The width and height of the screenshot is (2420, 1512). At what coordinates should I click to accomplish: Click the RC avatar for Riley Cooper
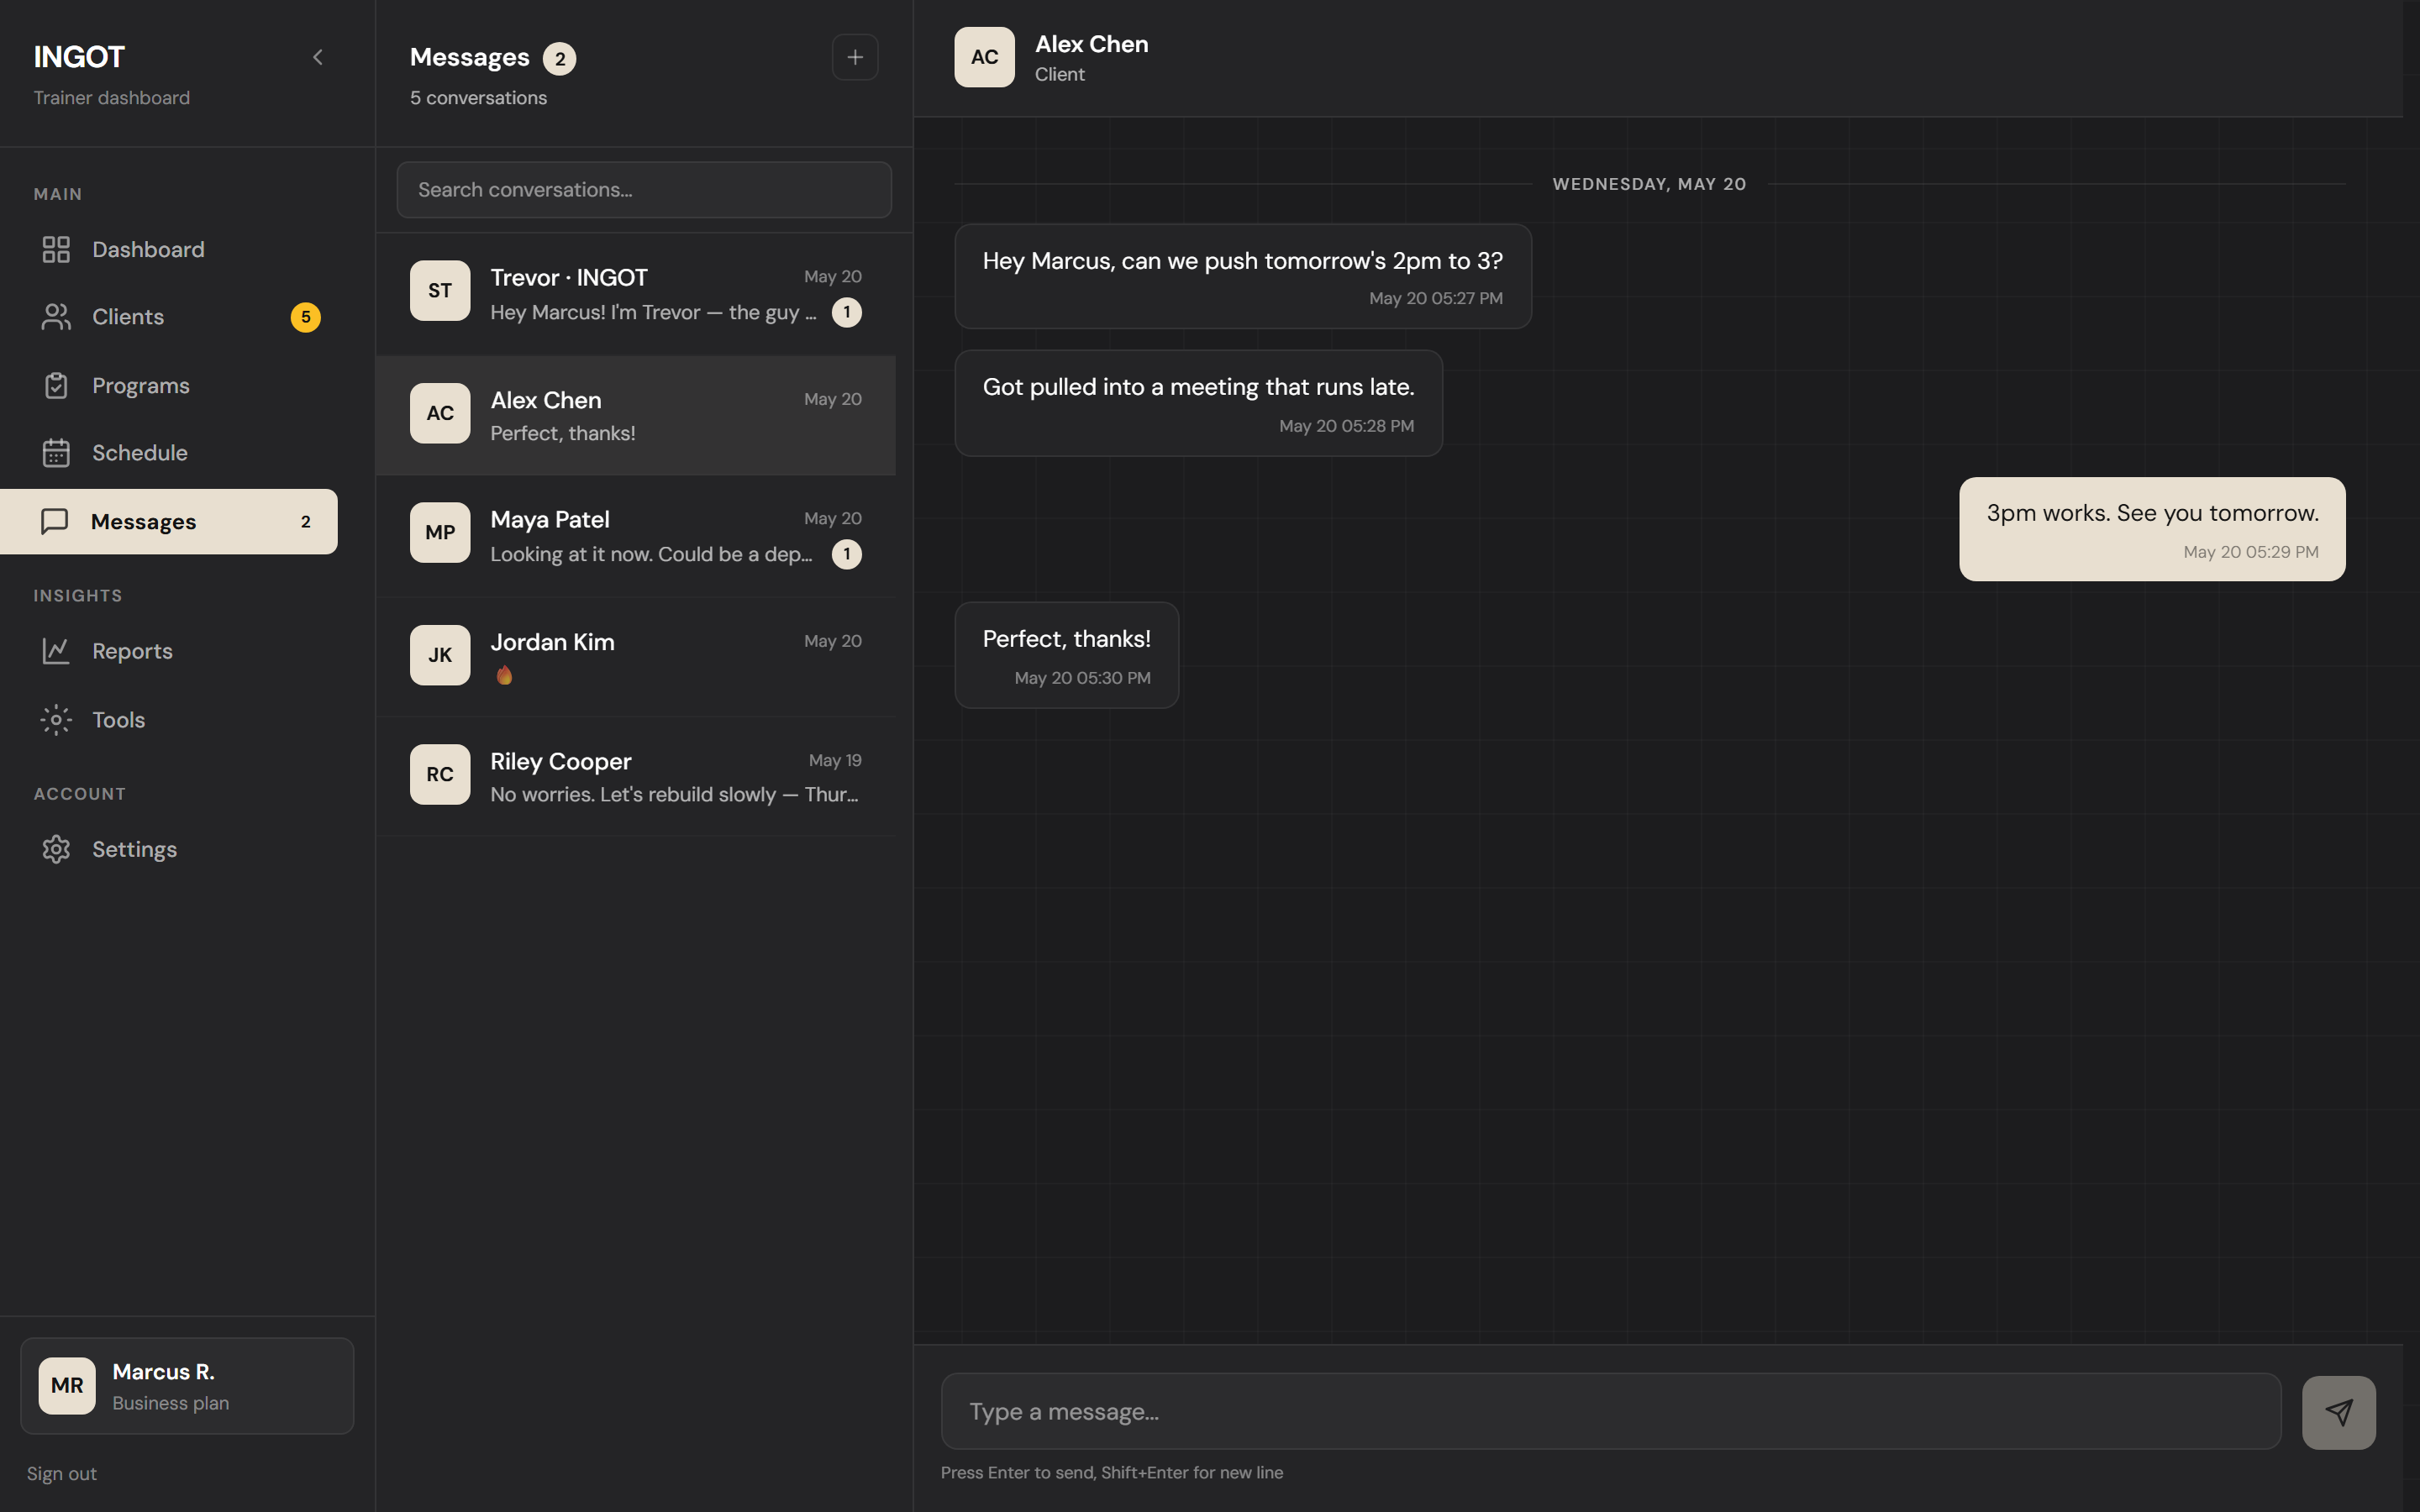(440, 774)
